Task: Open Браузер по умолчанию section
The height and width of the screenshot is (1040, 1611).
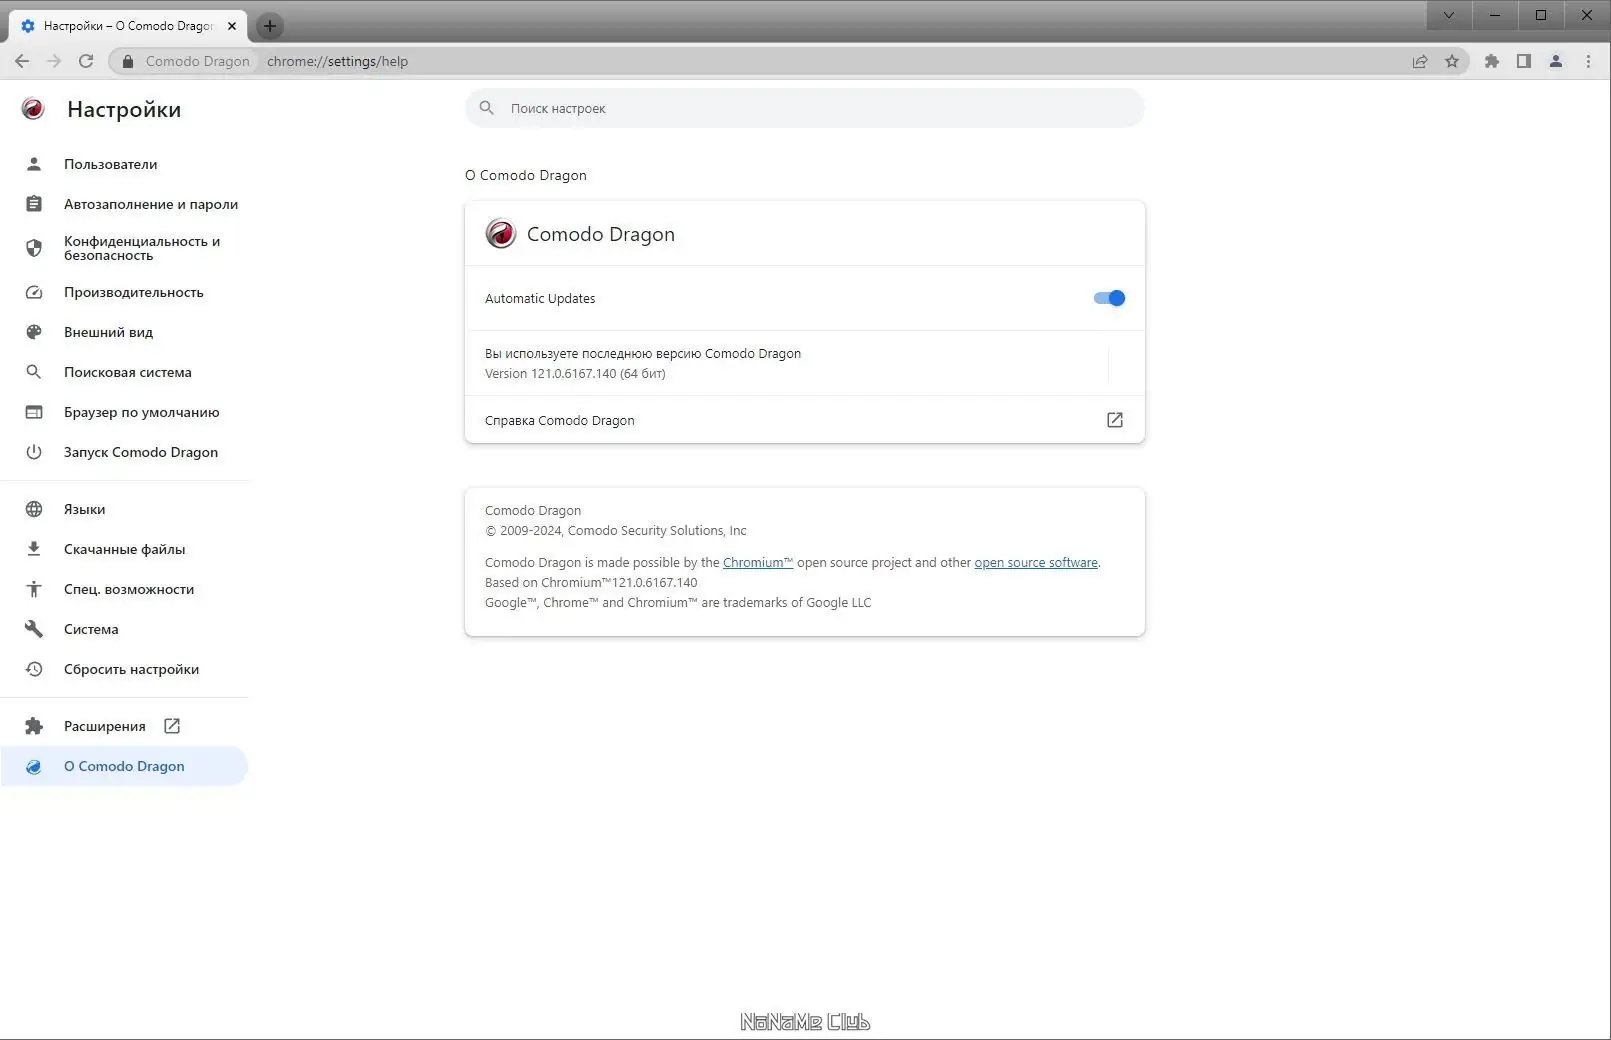Action: point(124,412)
